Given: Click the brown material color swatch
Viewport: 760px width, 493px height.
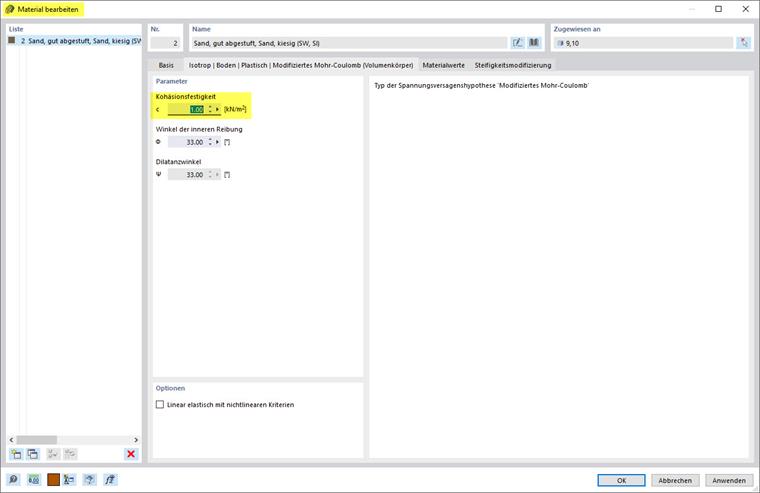Looking at the screenshot, I should (x=53, y=480).
